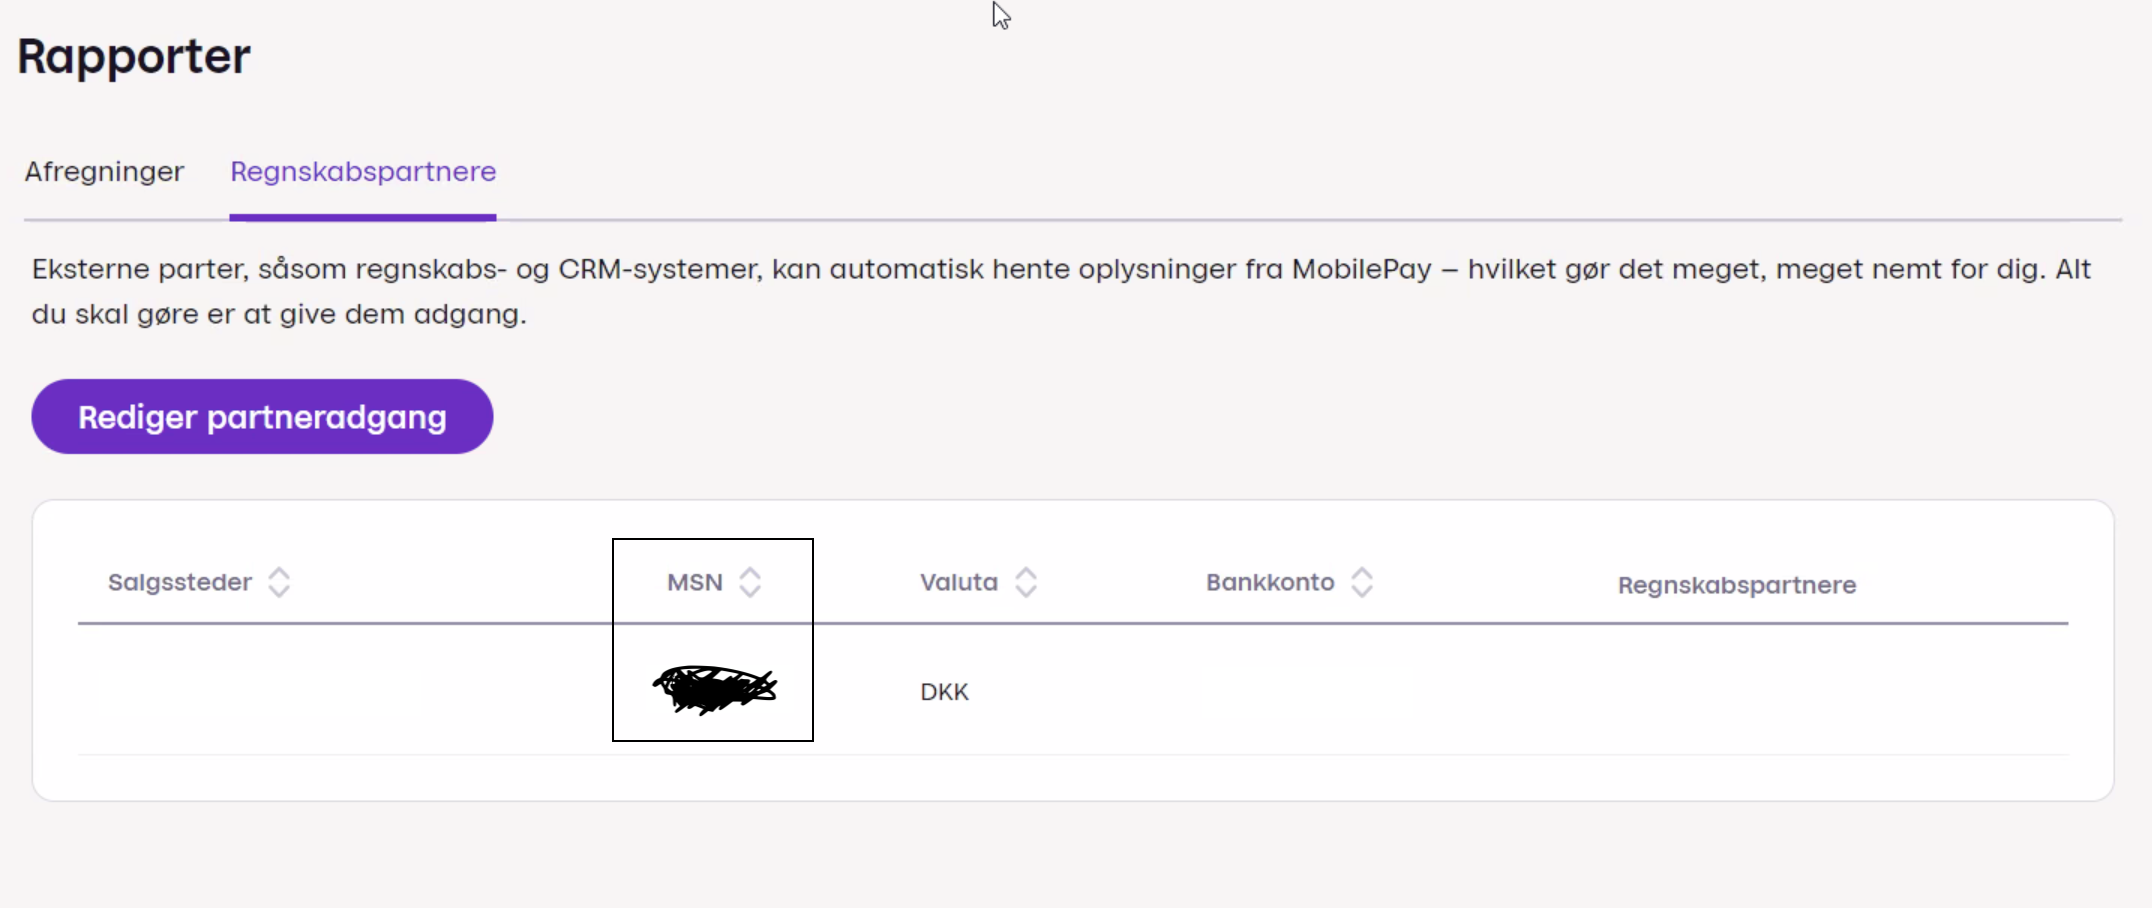Click MSN column sort arrows
Image resolution: width=2152 pixels, height=908 pixels.
(x=750, y=583)
